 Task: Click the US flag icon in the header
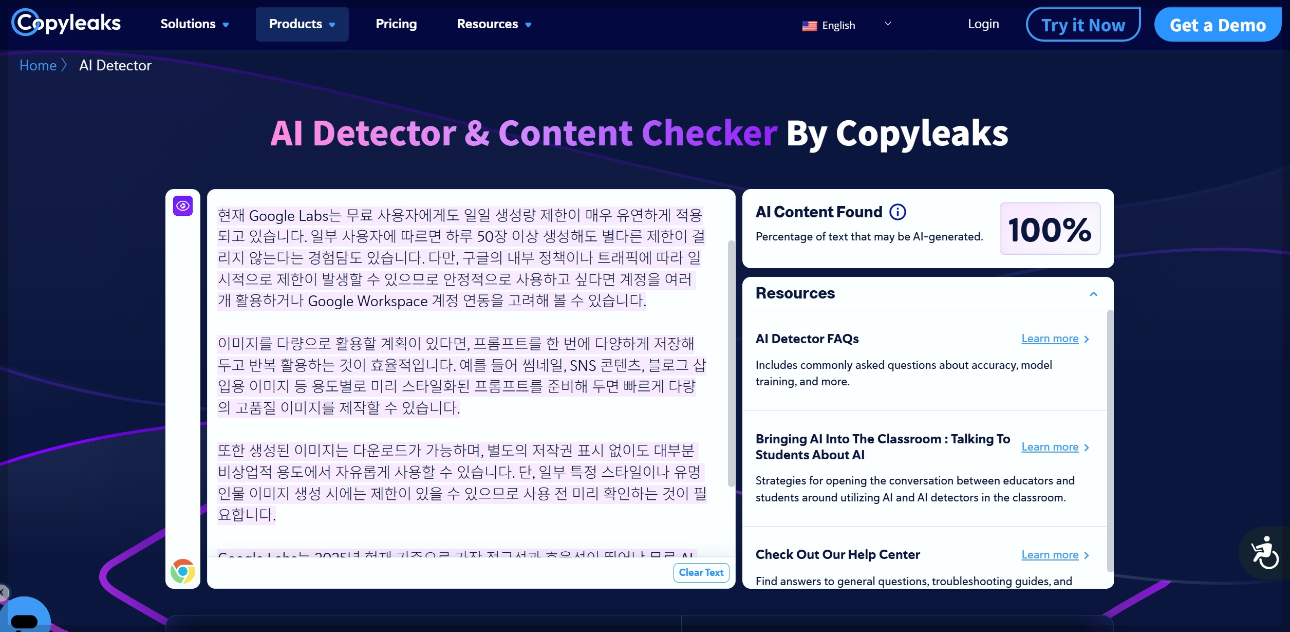[810, 27]
